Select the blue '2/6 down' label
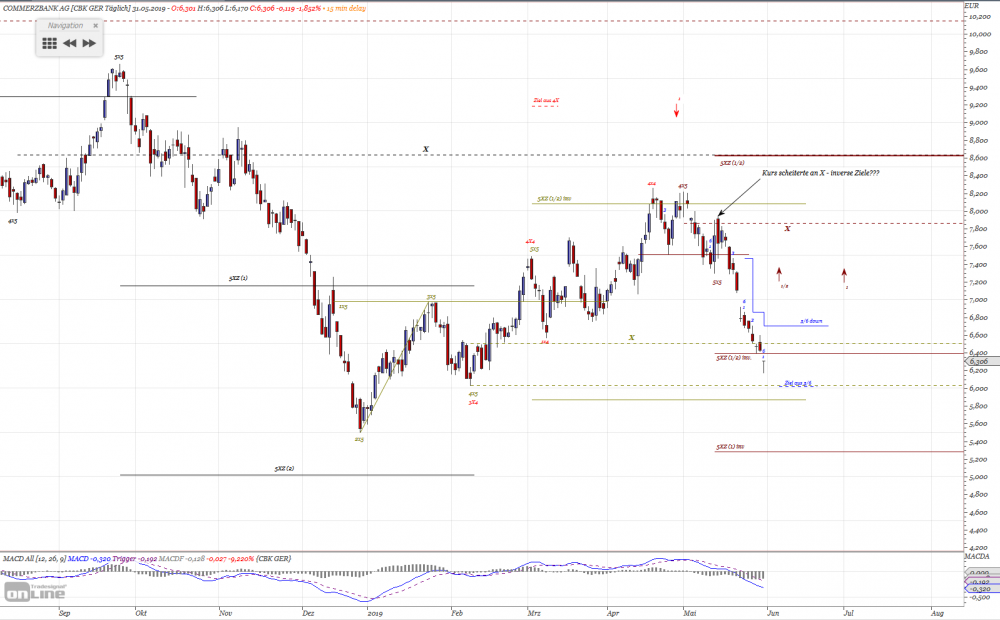Screen dimensions: 1000x620 (x=811, y=321)
